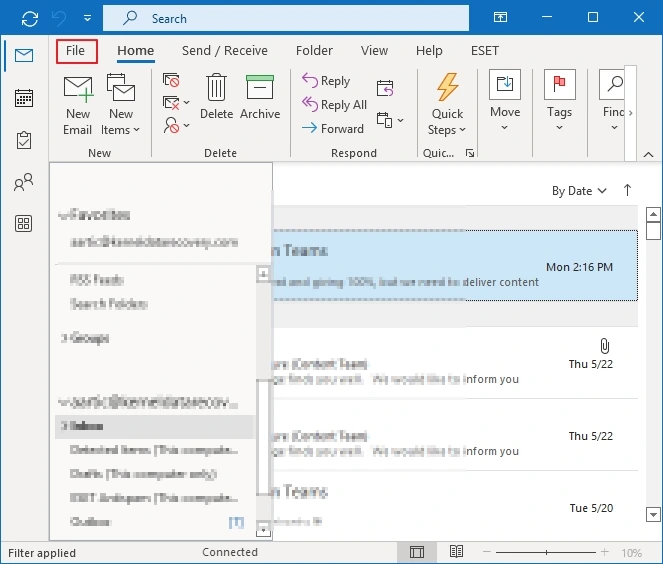The height and width of the screenshot is (564, 663).
Task: Click the Undo arrow in the title bar
Action: (59, 19)
